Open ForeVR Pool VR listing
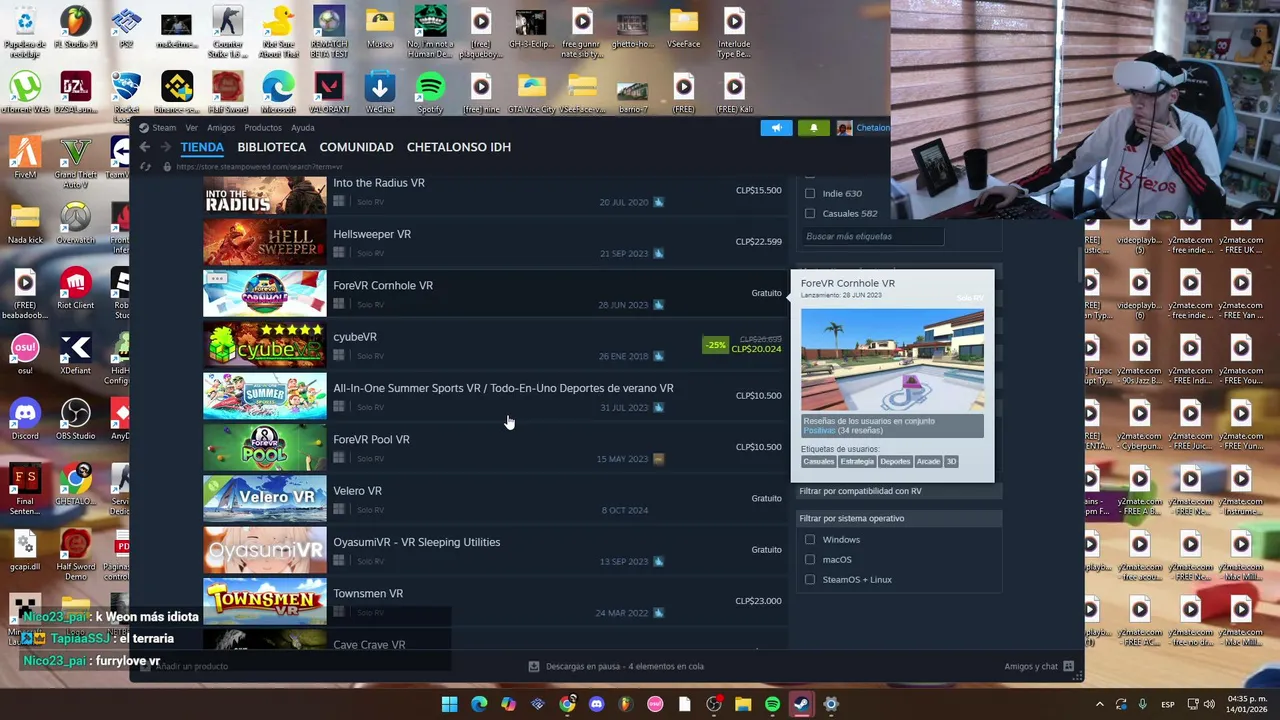Image resolution: width=1280 pixels, height=720 pixels. click(x=493, y=447)
